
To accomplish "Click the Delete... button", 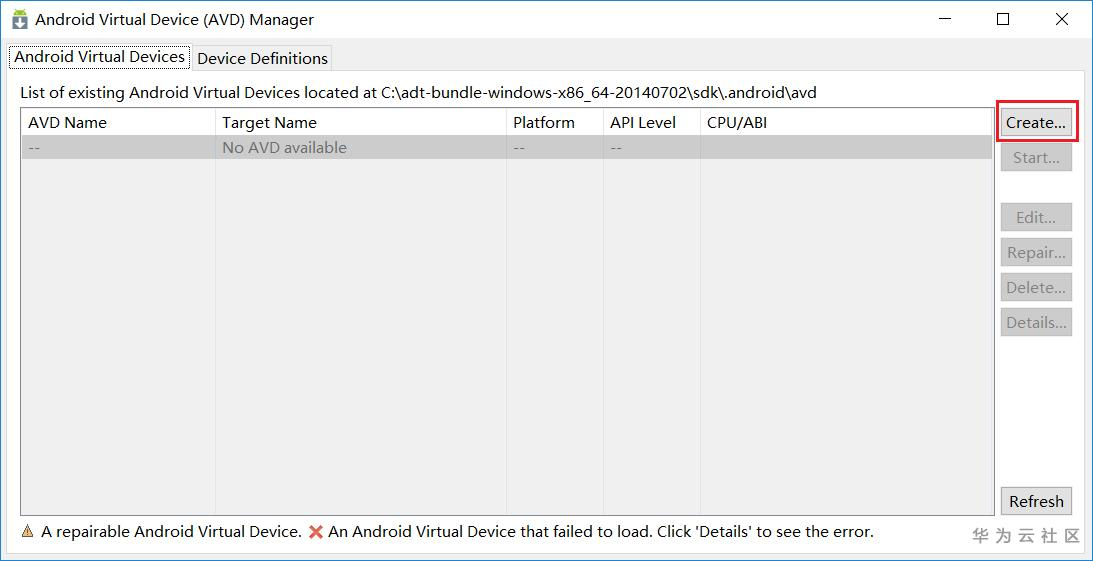I will pos(1036,288).
